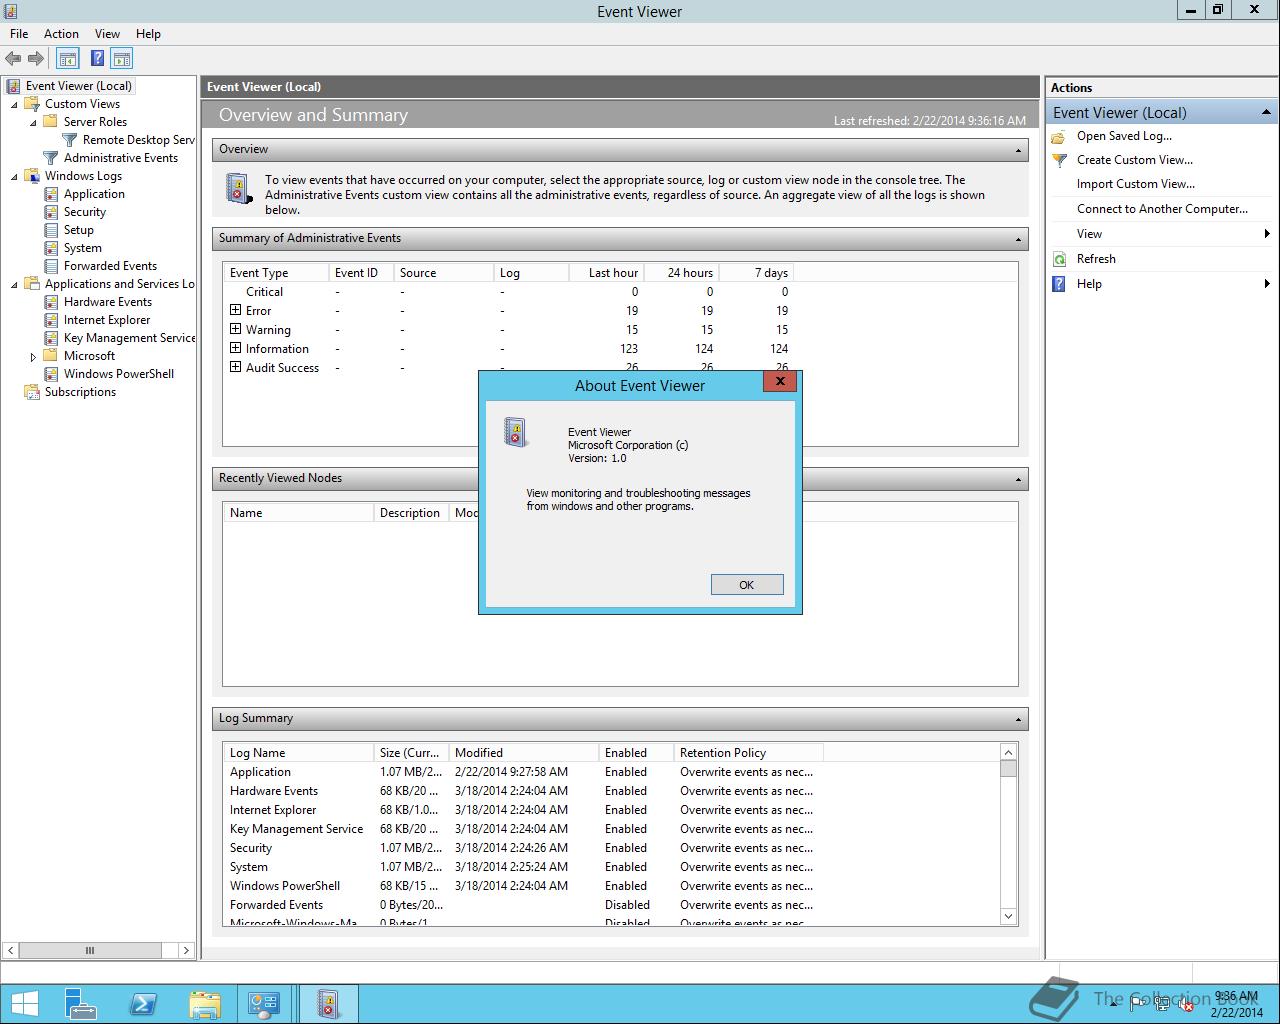This screenshot has width=1280, height=1024.
Task: Click the Help book icon in the Actions pane
Action: pos(1058,283)
